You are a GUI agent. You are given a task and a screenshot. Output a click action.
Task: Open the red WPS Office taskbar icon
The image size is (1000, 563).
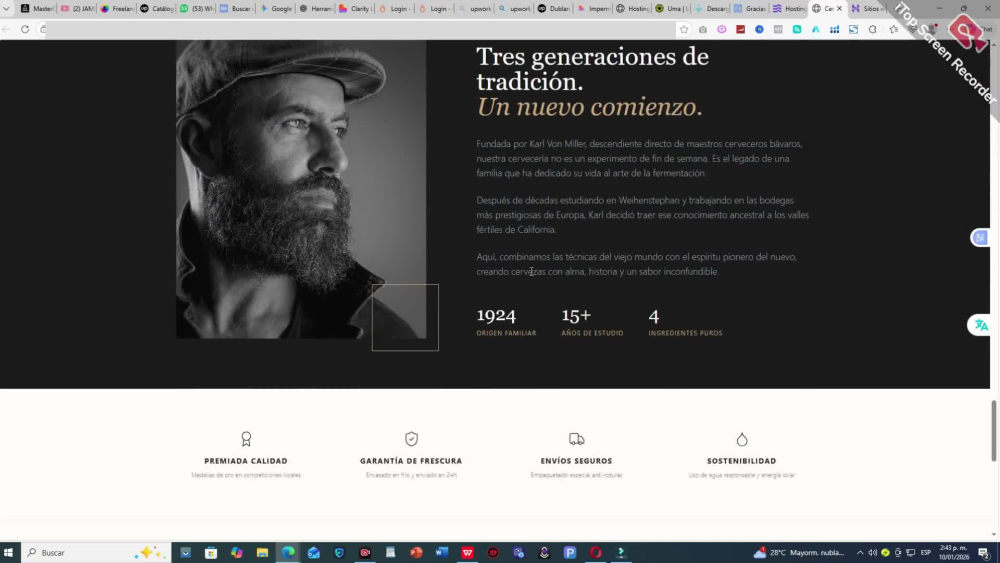[x=467, y=552]
